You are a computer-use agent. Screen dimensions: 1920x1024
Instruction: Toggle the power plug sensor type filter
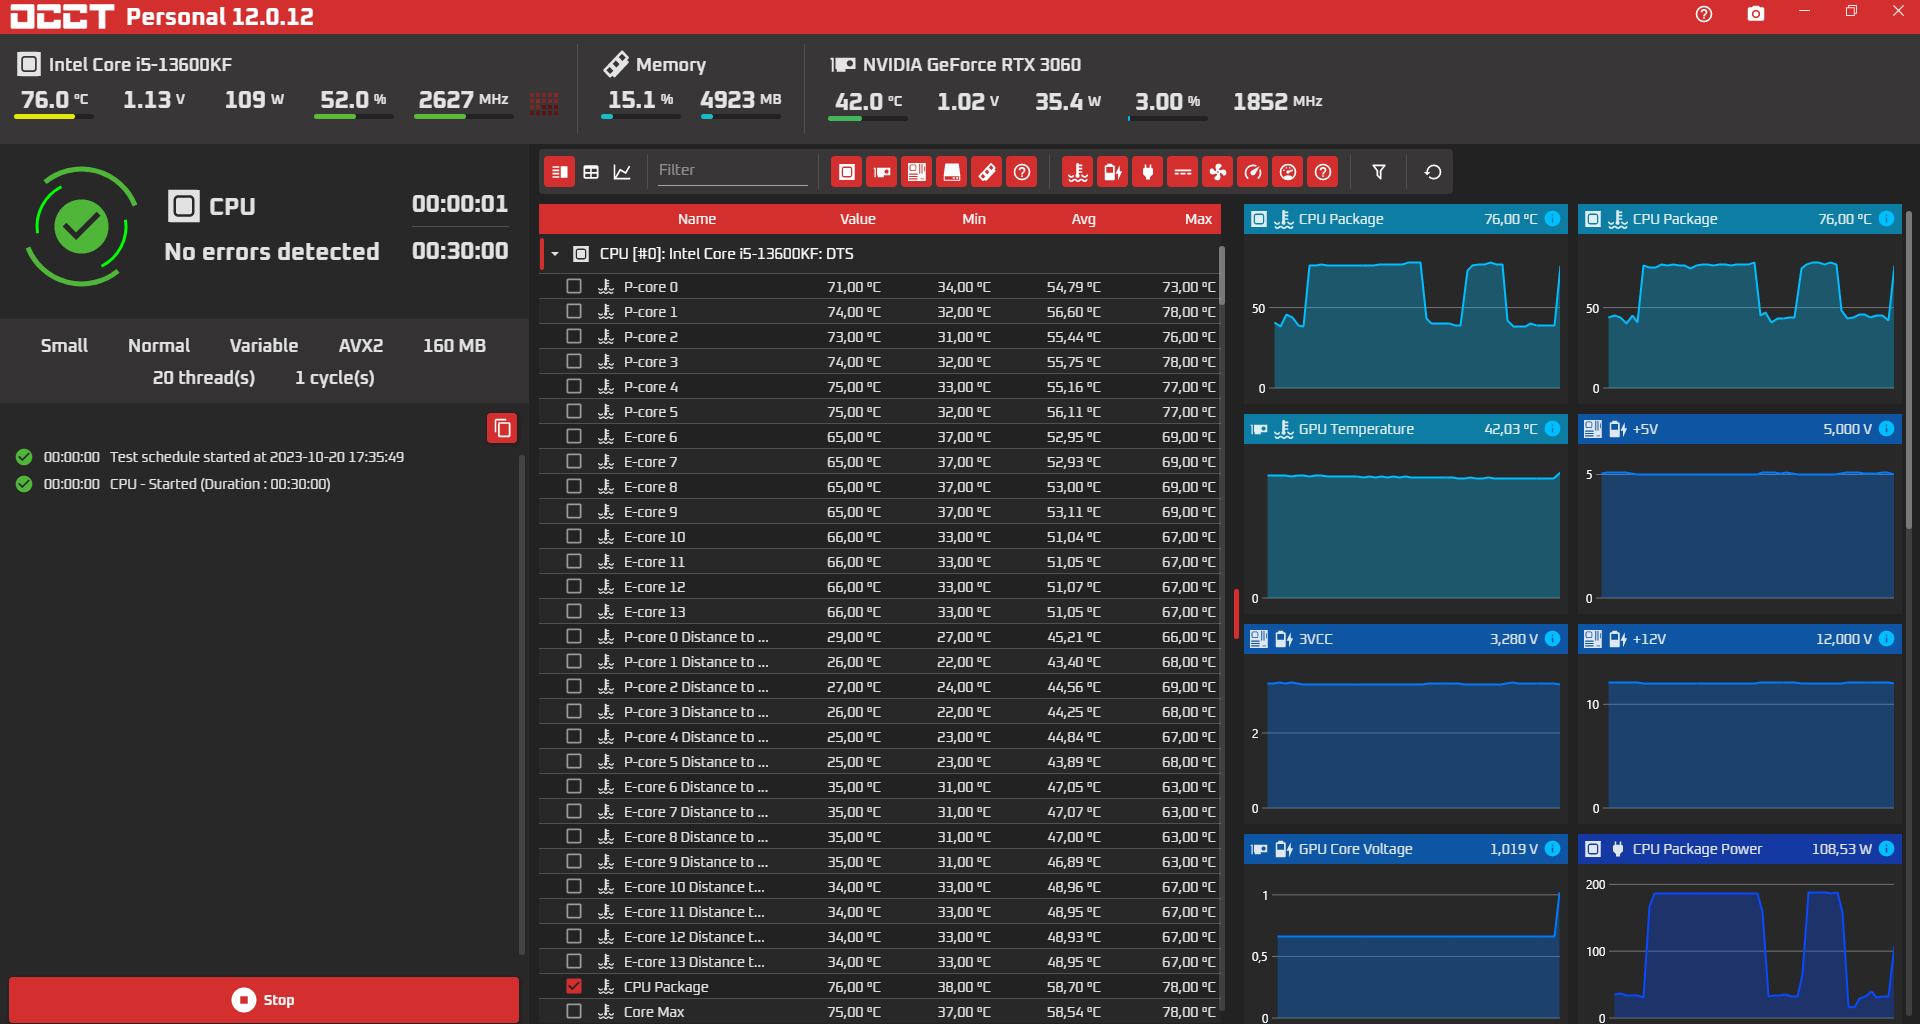point(1148,172)
